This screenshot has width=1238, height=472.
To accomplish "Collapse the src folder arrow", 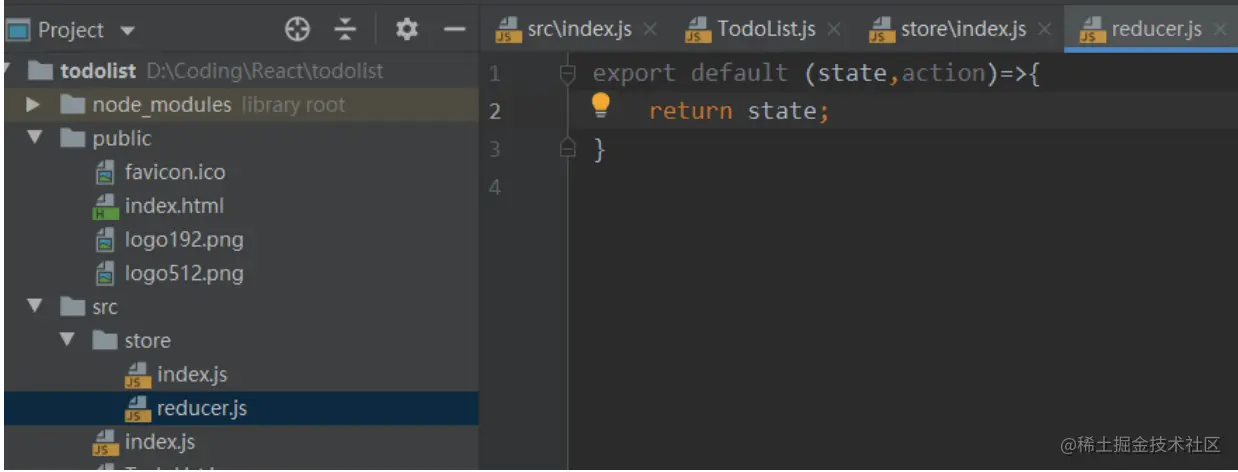I will 34,306.
